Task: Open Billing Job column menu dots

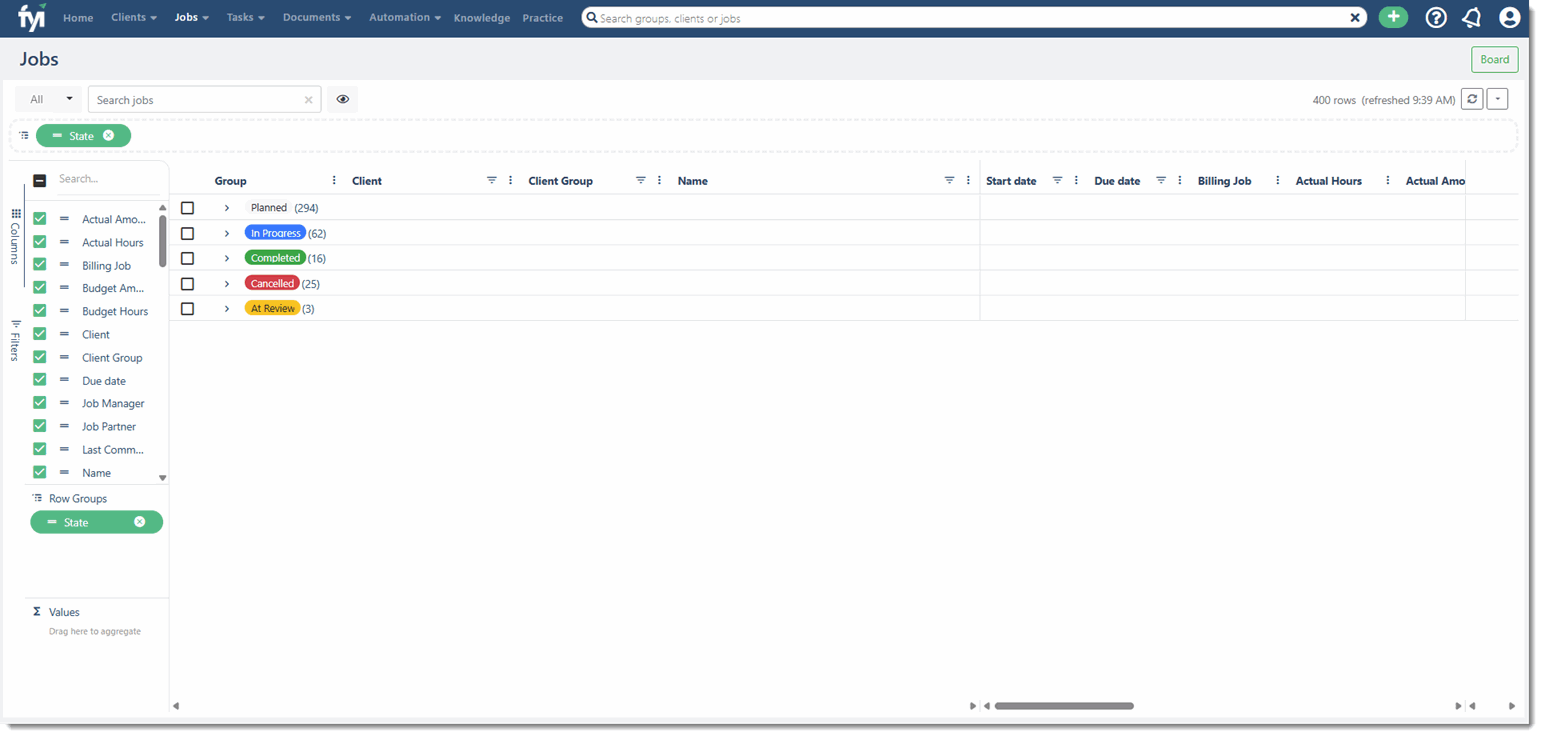Action: pyautogui.click(x=1278, y=181)
